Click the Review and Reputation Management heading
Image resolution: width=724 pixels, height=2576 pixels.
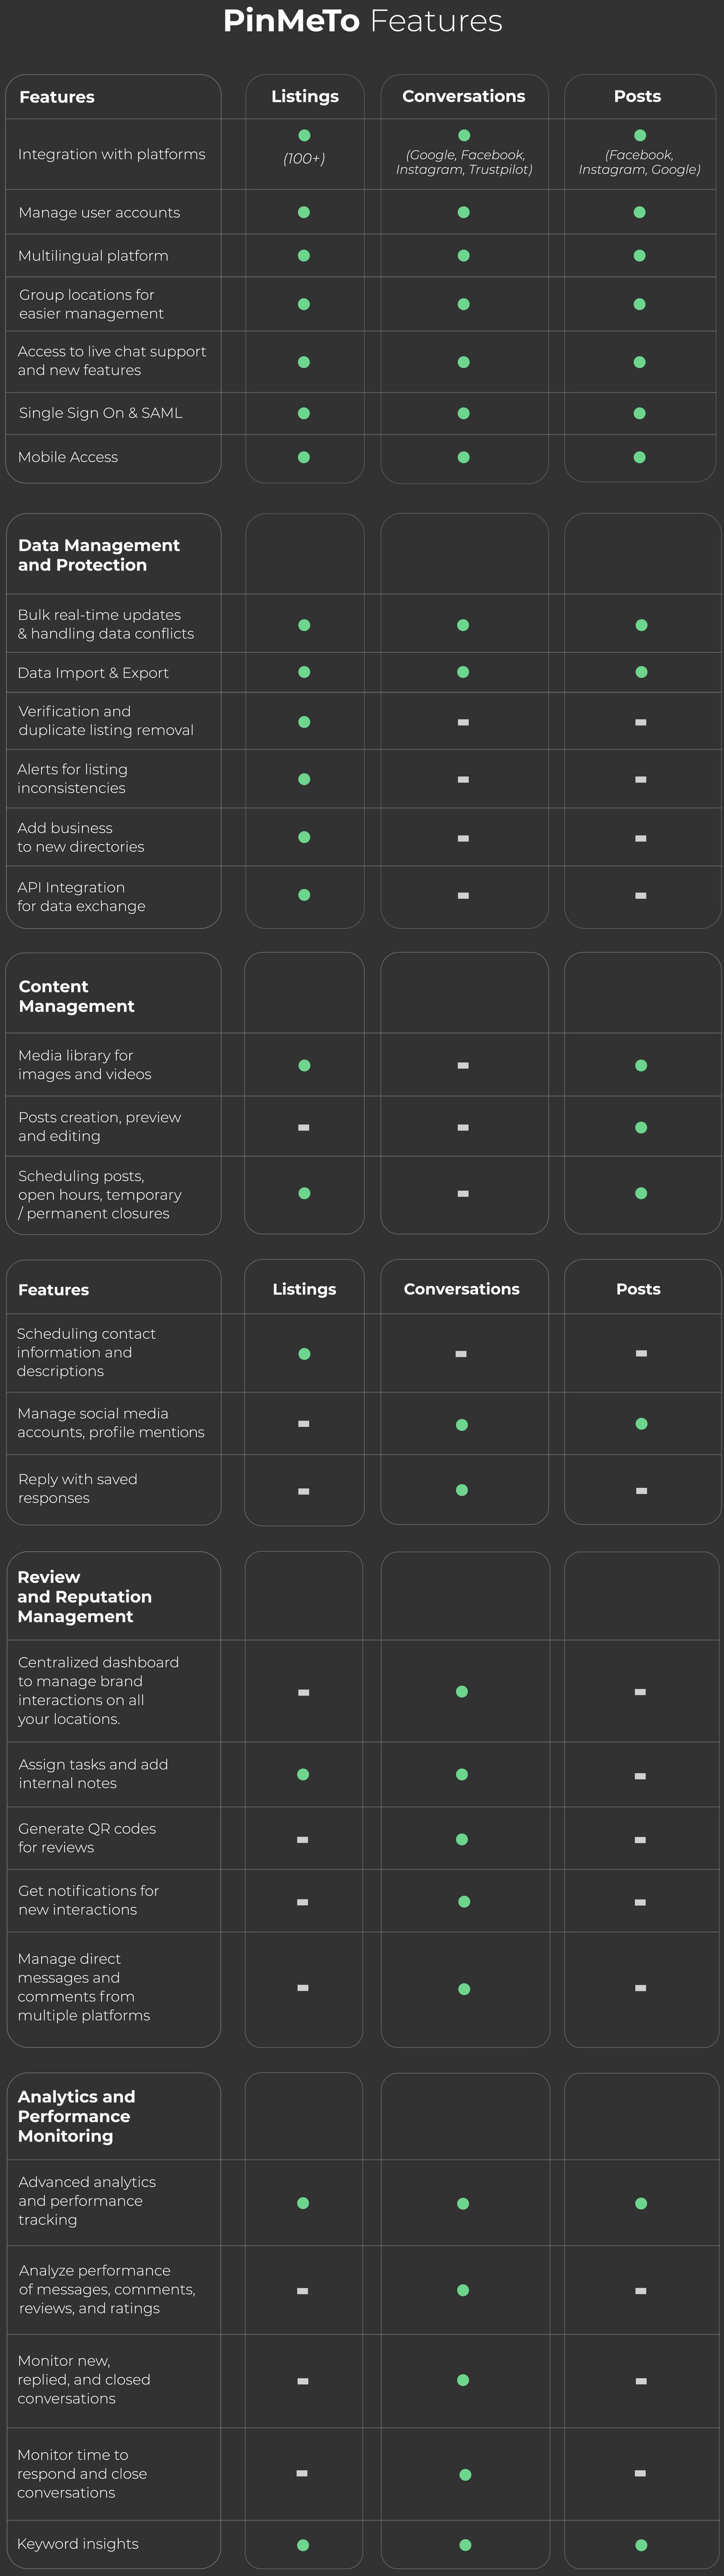[84, 1596]
